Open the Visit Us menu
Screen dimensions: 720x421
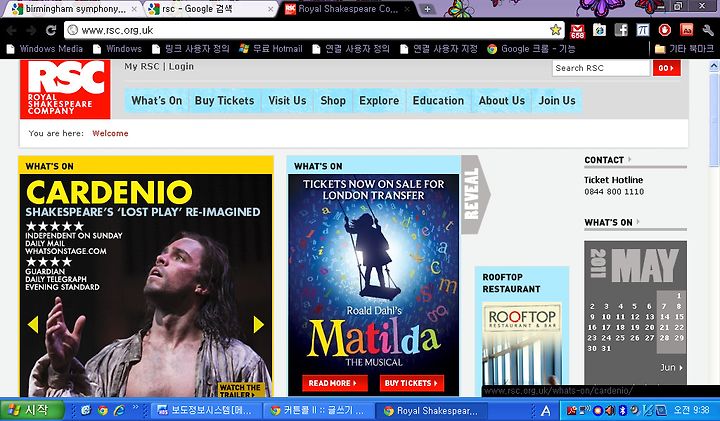[x=287, y=101]
